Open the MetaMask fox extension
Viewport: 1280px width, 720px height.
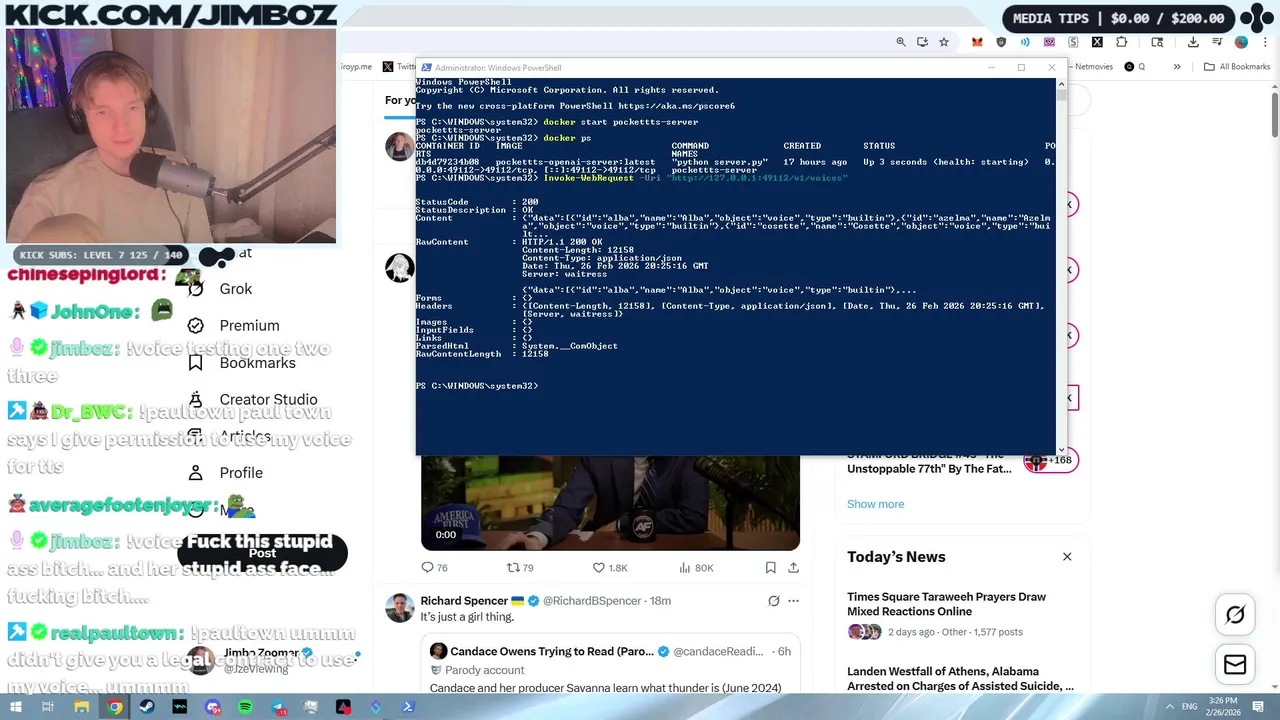click(x=977, y=42)
